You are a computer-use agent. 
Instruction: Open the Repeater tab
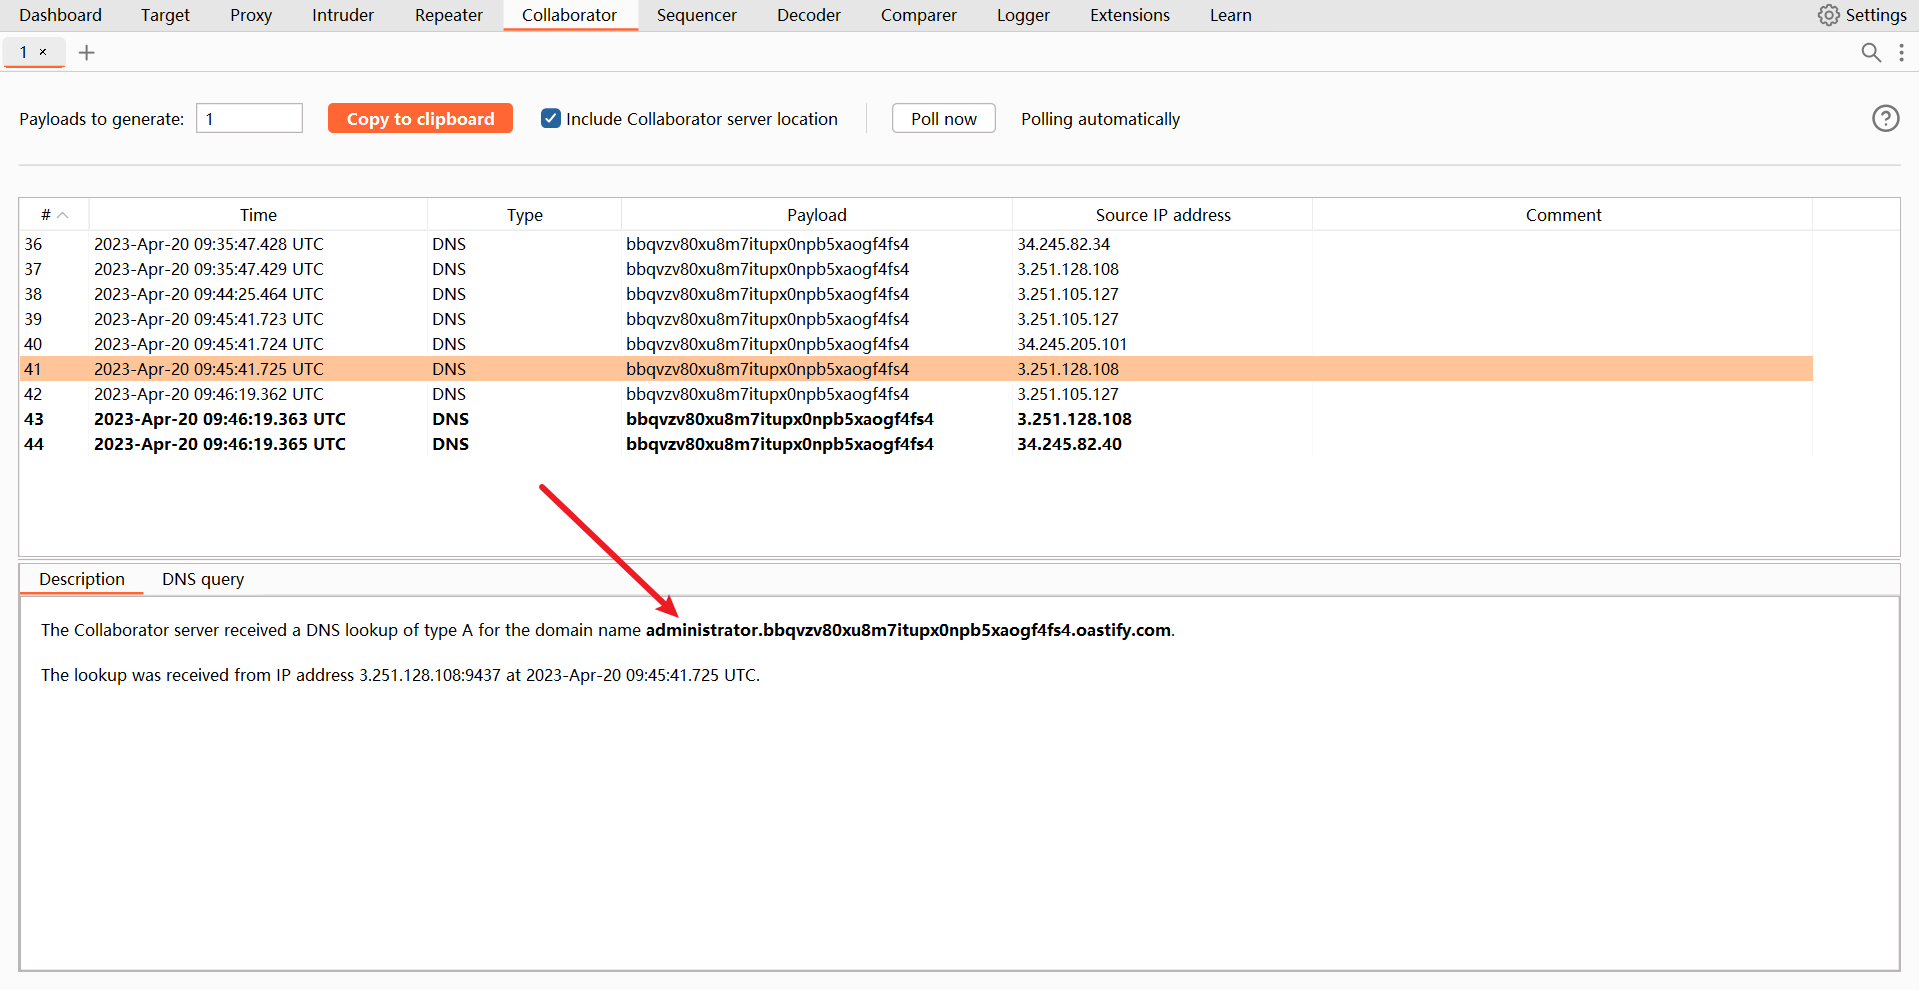coord(448,15)
